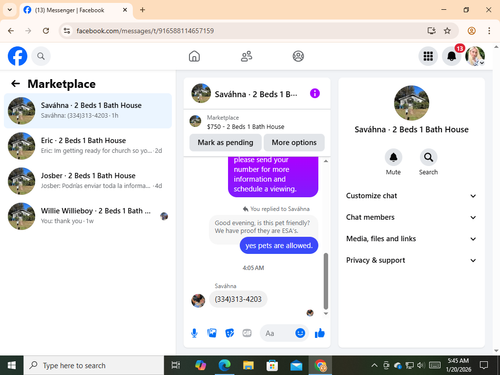The height and width of the screenshot is (375, 500).
Task: Click the browser address bar URL
Action: (145, 31)
